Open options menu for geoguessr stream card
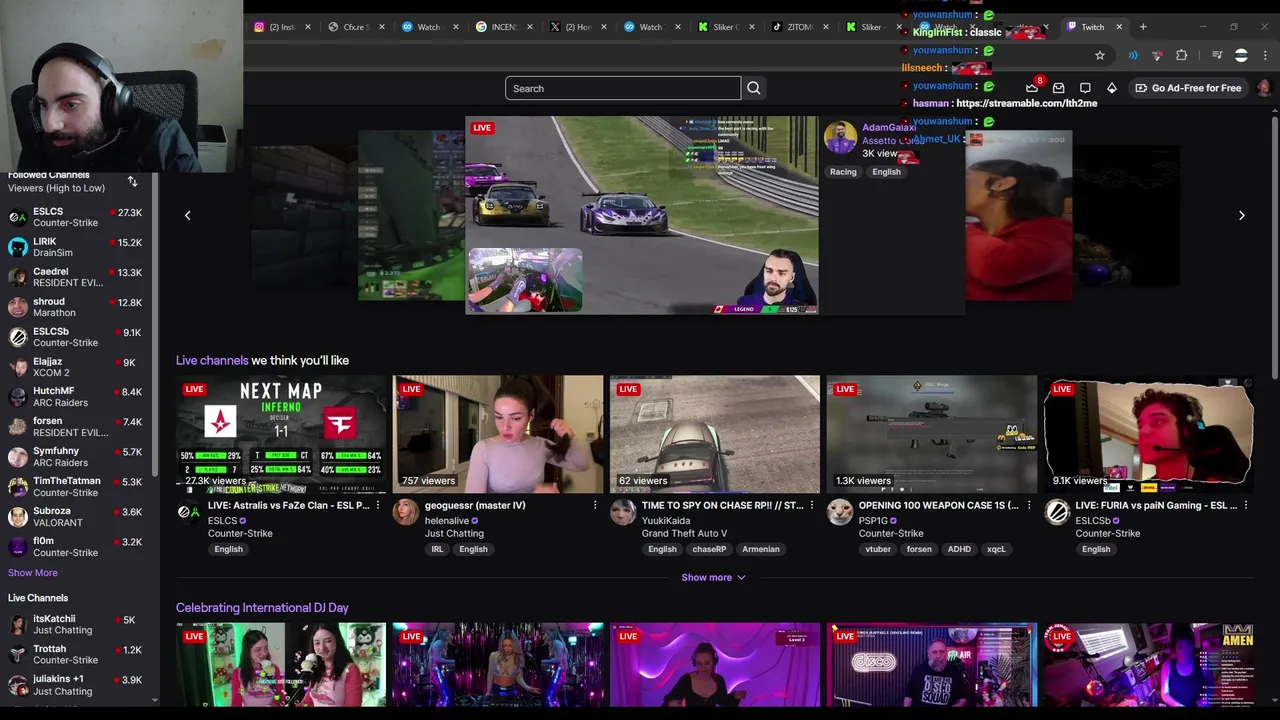The image size is (1280, 720). coord(594,505)
